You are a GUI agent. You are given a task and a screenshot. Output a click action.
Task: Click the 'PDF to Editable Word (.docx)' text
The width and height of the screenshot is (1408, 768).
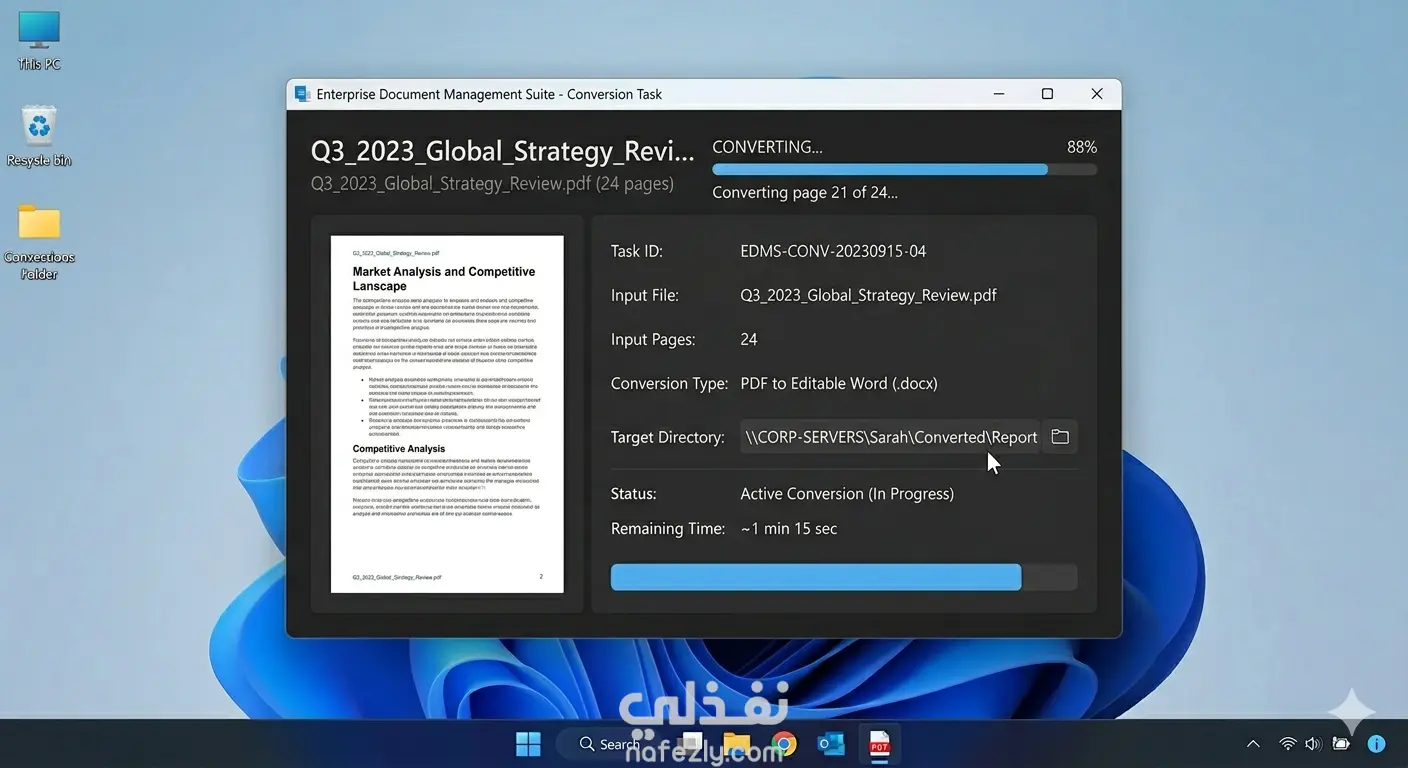tap(839, 383)
